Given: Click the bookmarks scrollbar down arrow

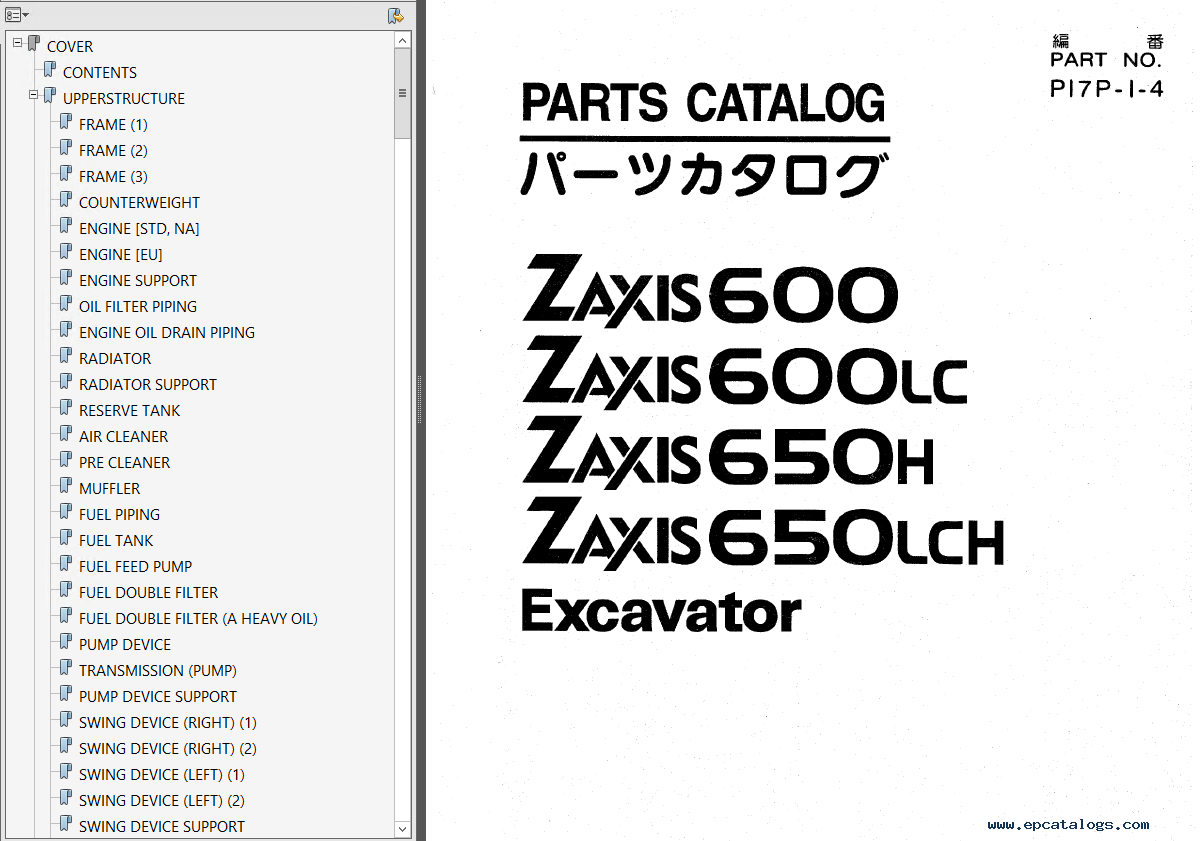Looking at the screenshot, I should [402, 829].
